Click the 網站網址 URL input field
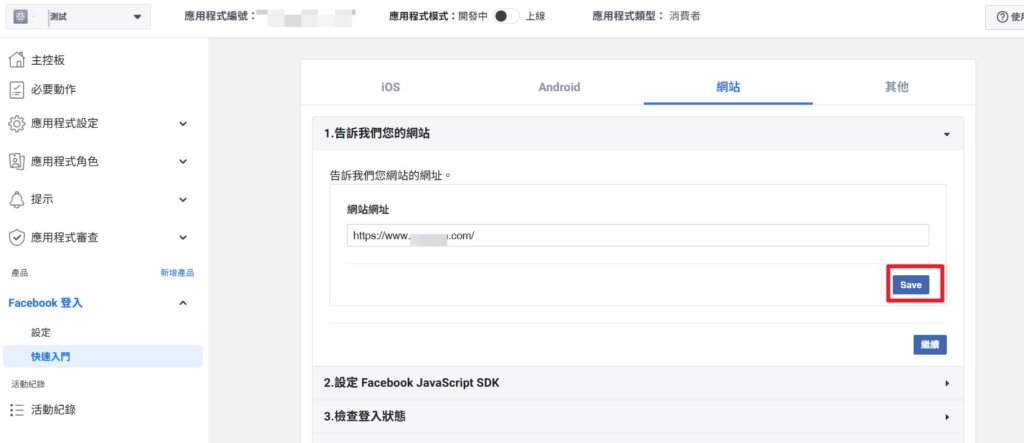1024x443 pixels. [x=638, y=236]
